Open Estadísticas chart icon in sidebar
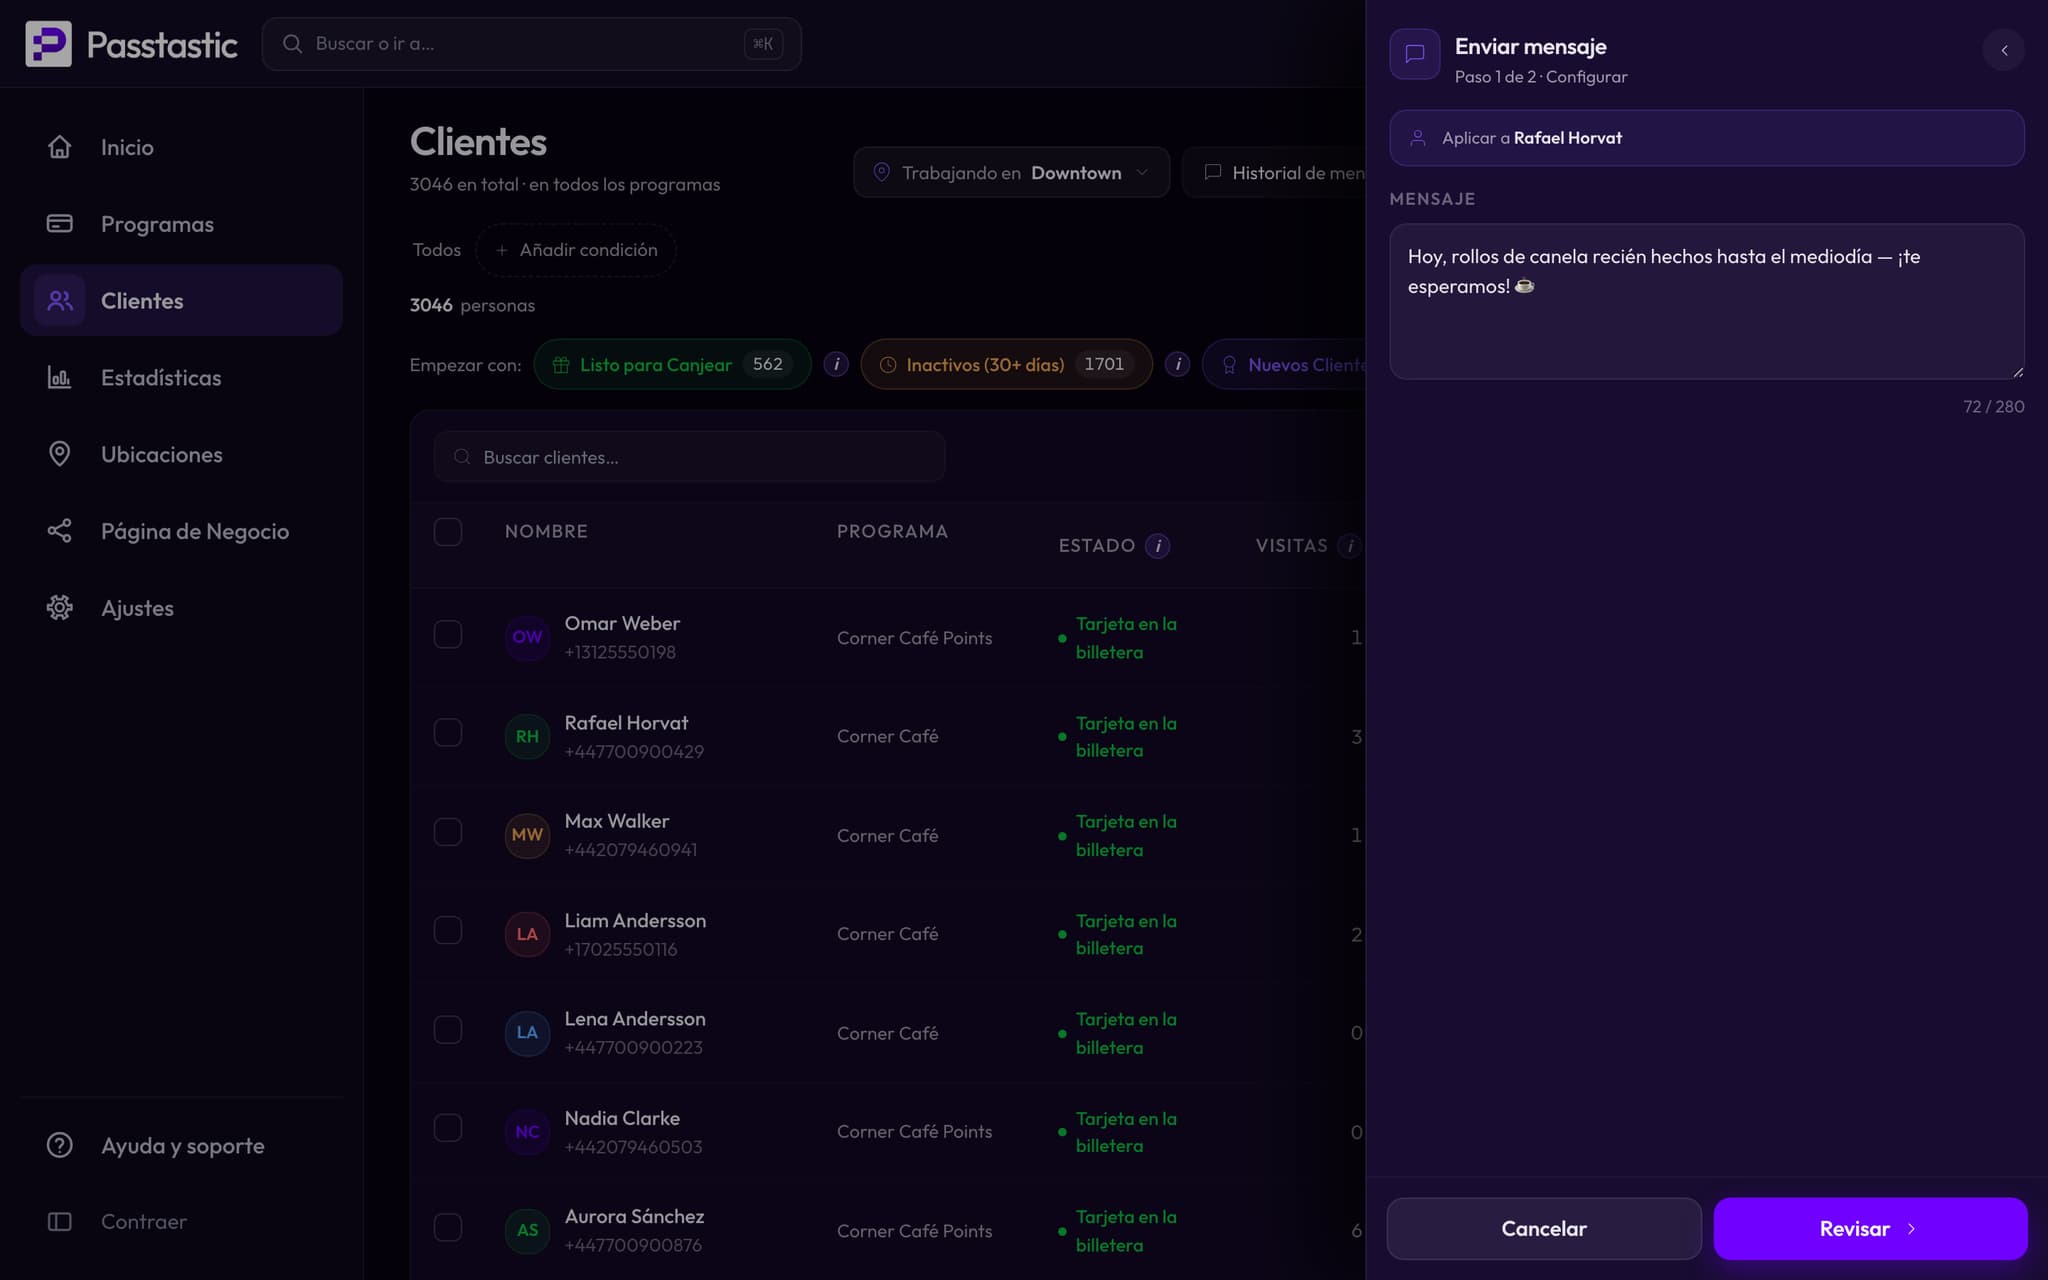Screen dimensions: 2048x1280 (60, 377)
